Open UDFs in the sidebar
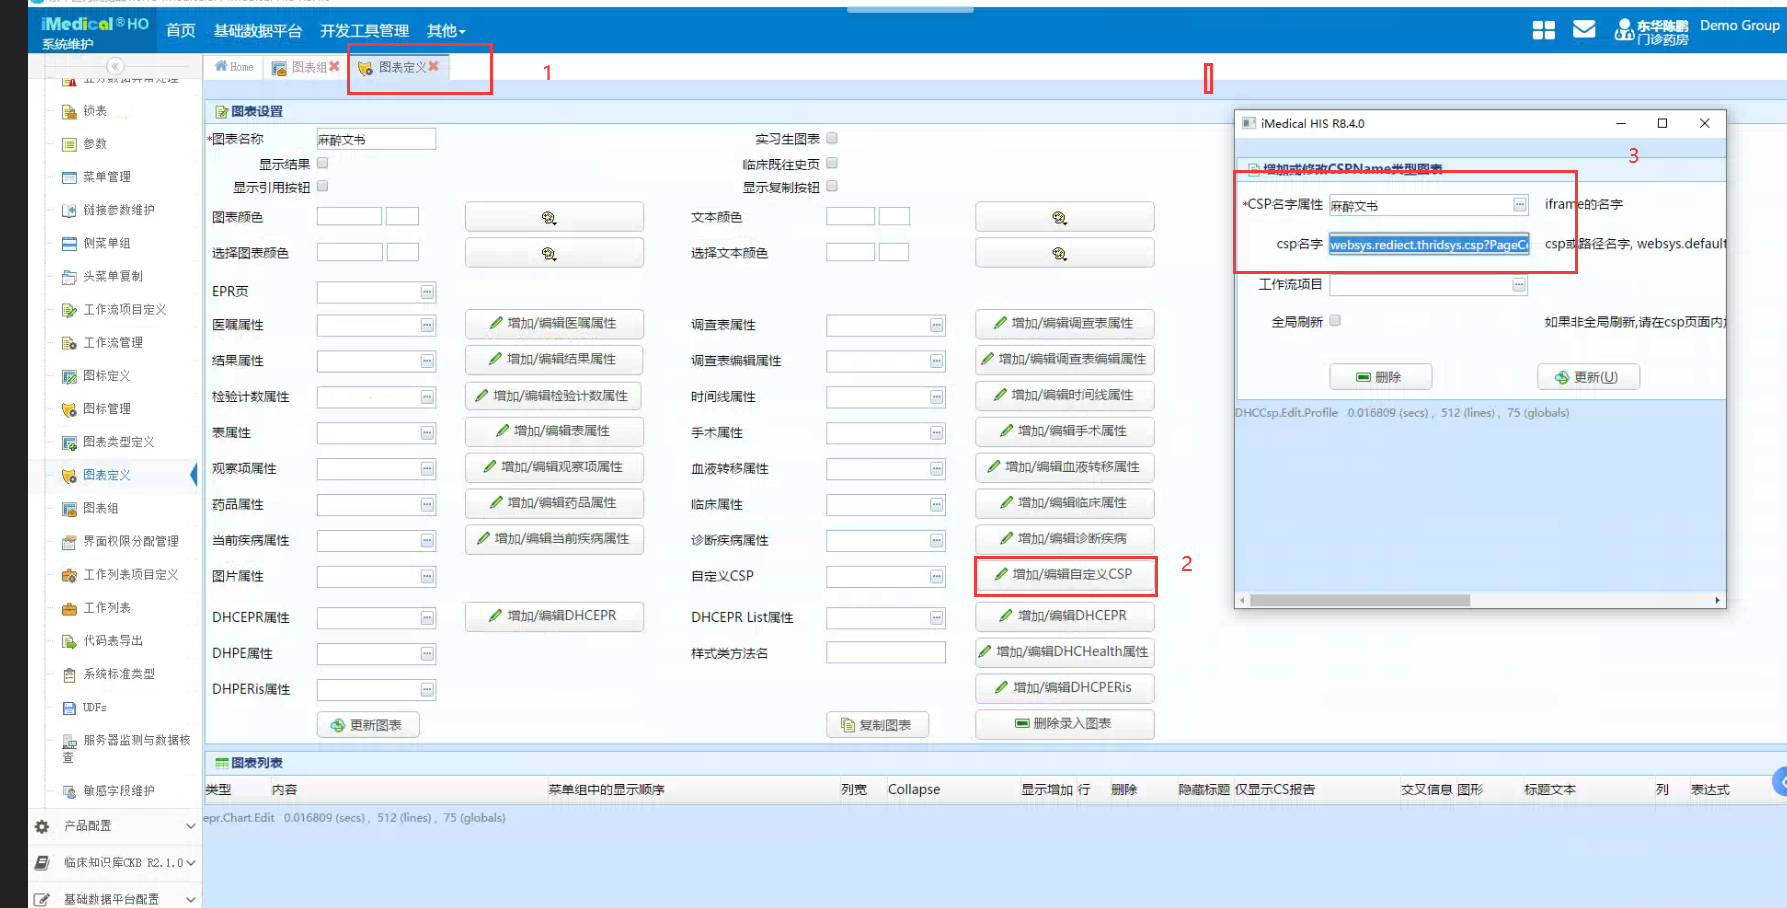This screenshot has width=1787, height=908. click(95, 707)
